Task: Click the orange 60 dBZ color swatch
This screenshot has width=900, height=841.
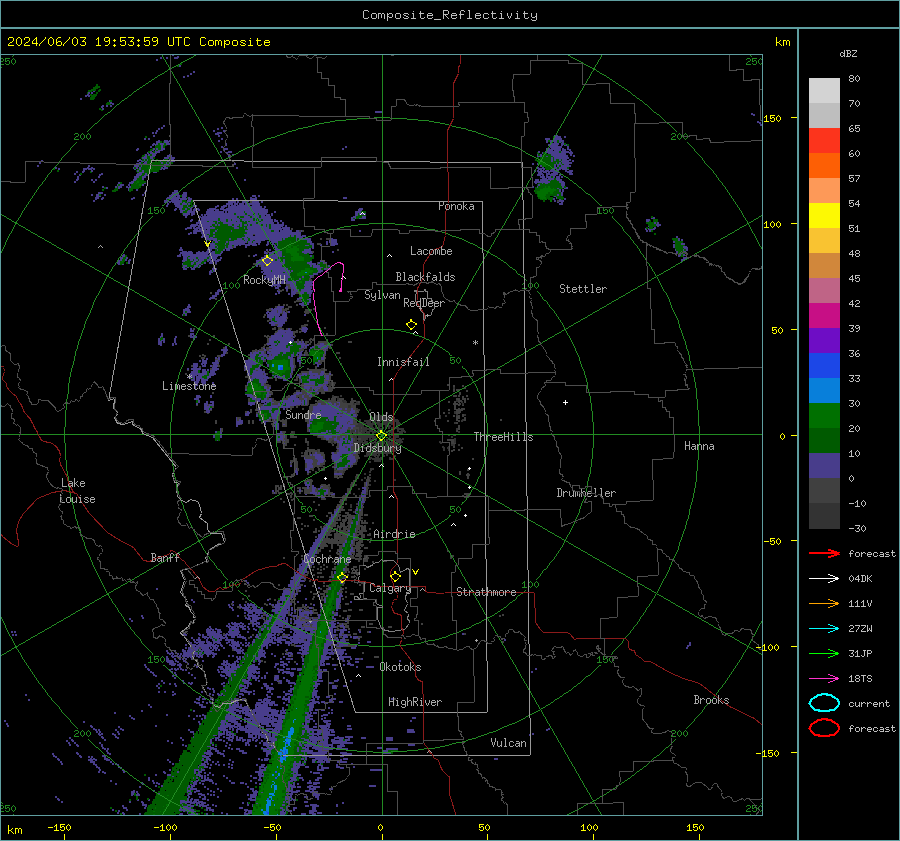Action: click(824, 166)
